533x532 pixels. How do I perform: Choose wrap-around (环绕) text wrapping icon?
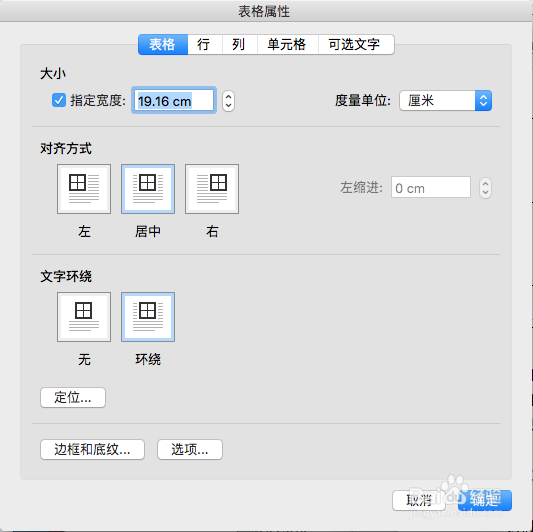point(148,317)
